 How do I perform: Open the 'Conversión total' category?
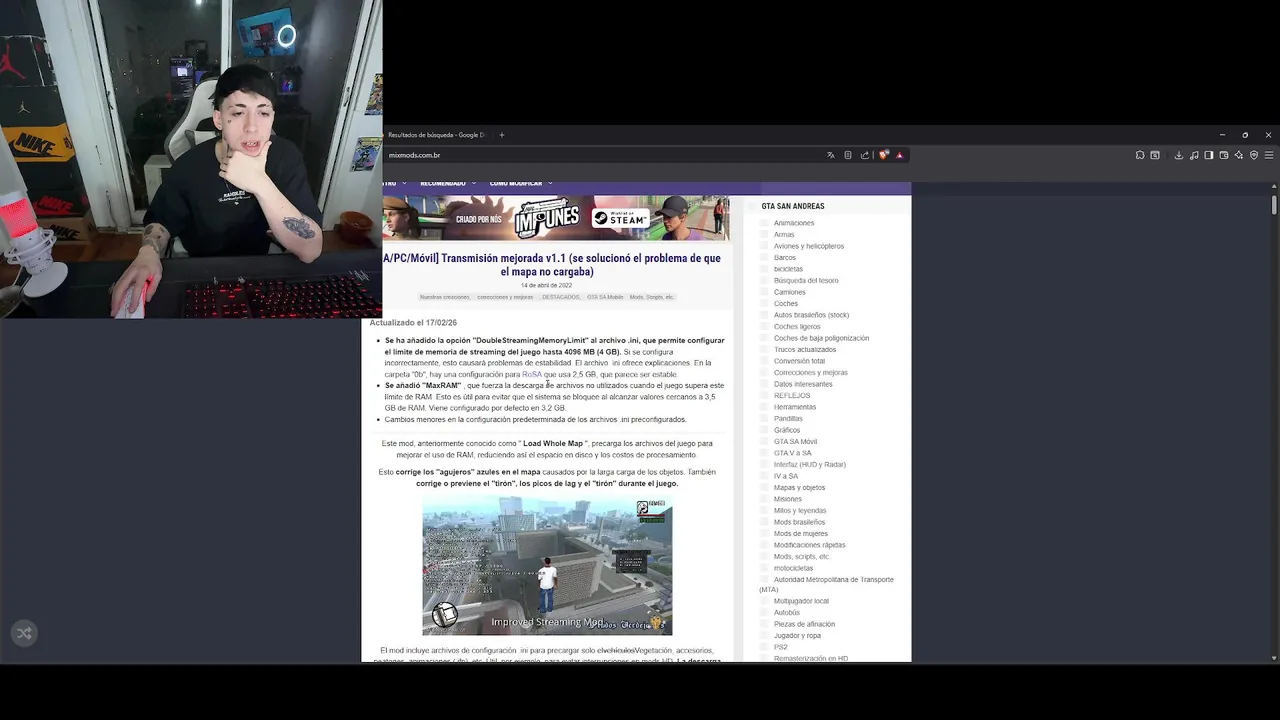pyautogui.click(x=799, y=361)
